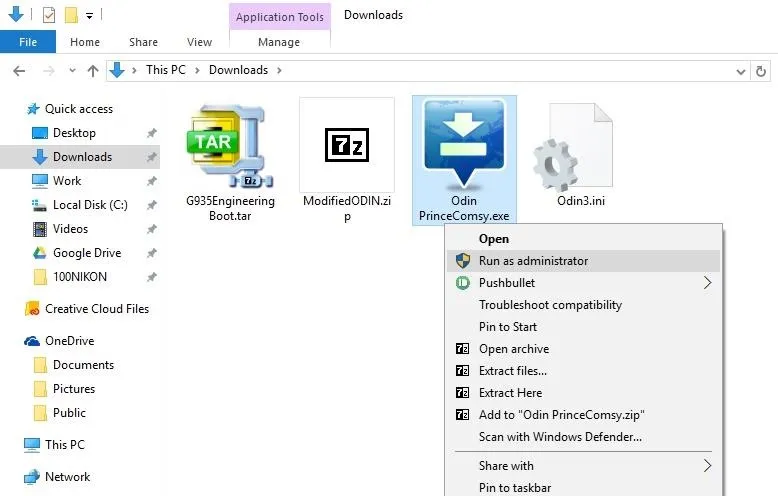Viewport: 778px width, 496px height.
Task: Switch to the Home ribbon tab
Action: tap(85, 42)
